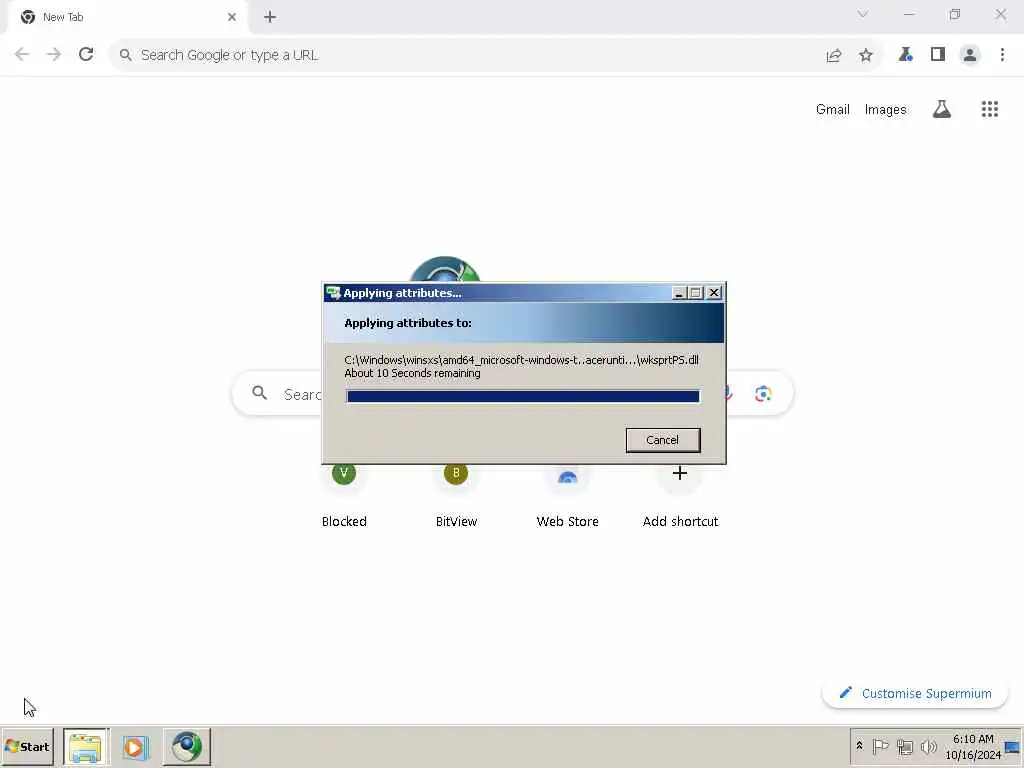
Task: Select the New Tab tab
Action: click(x=127, y=18)
